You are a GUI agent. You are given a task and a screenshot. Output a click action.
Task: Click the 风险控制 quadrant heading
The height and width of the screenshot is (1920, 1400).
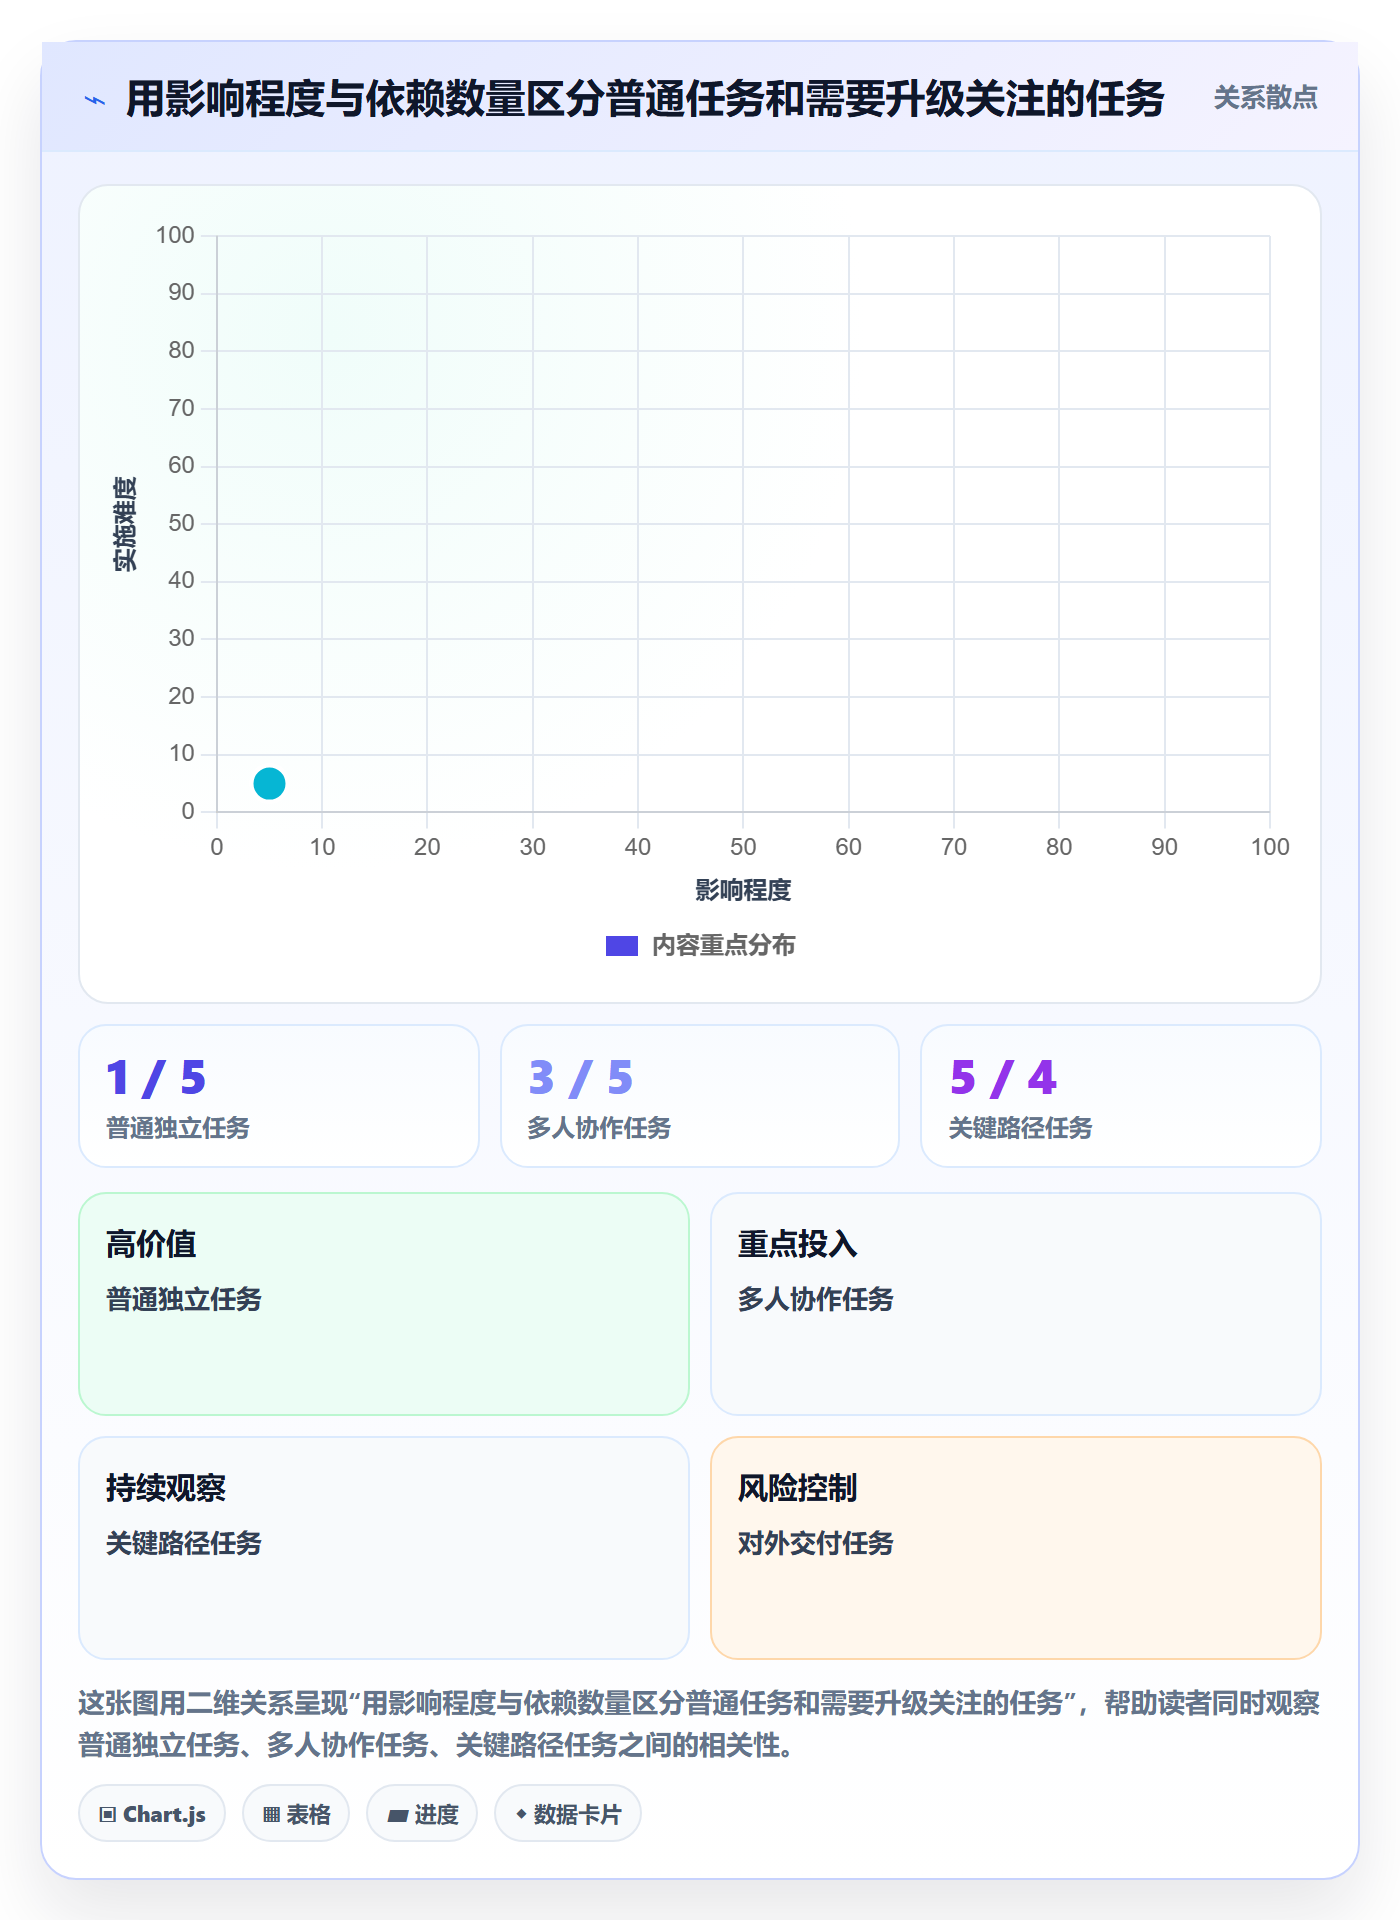(797, 1488)
